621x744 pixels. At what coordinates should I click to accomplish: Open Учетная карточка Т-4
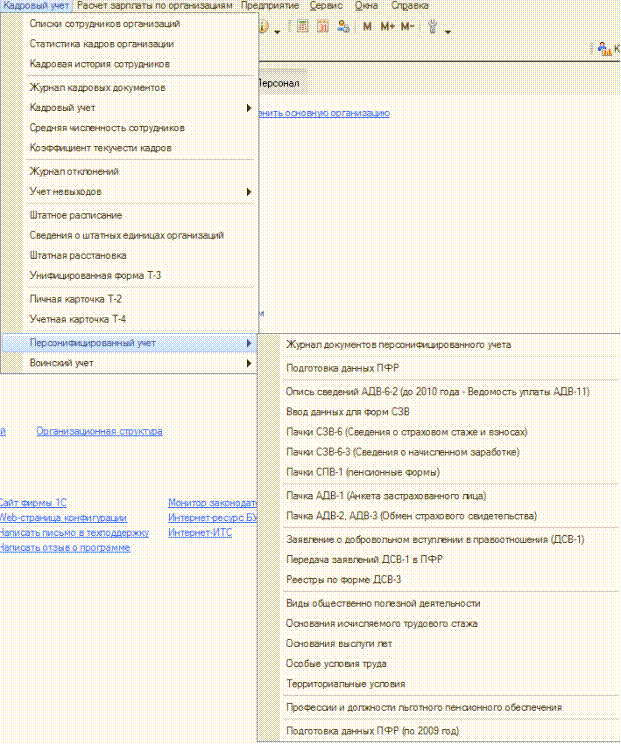tap(130, 319)
